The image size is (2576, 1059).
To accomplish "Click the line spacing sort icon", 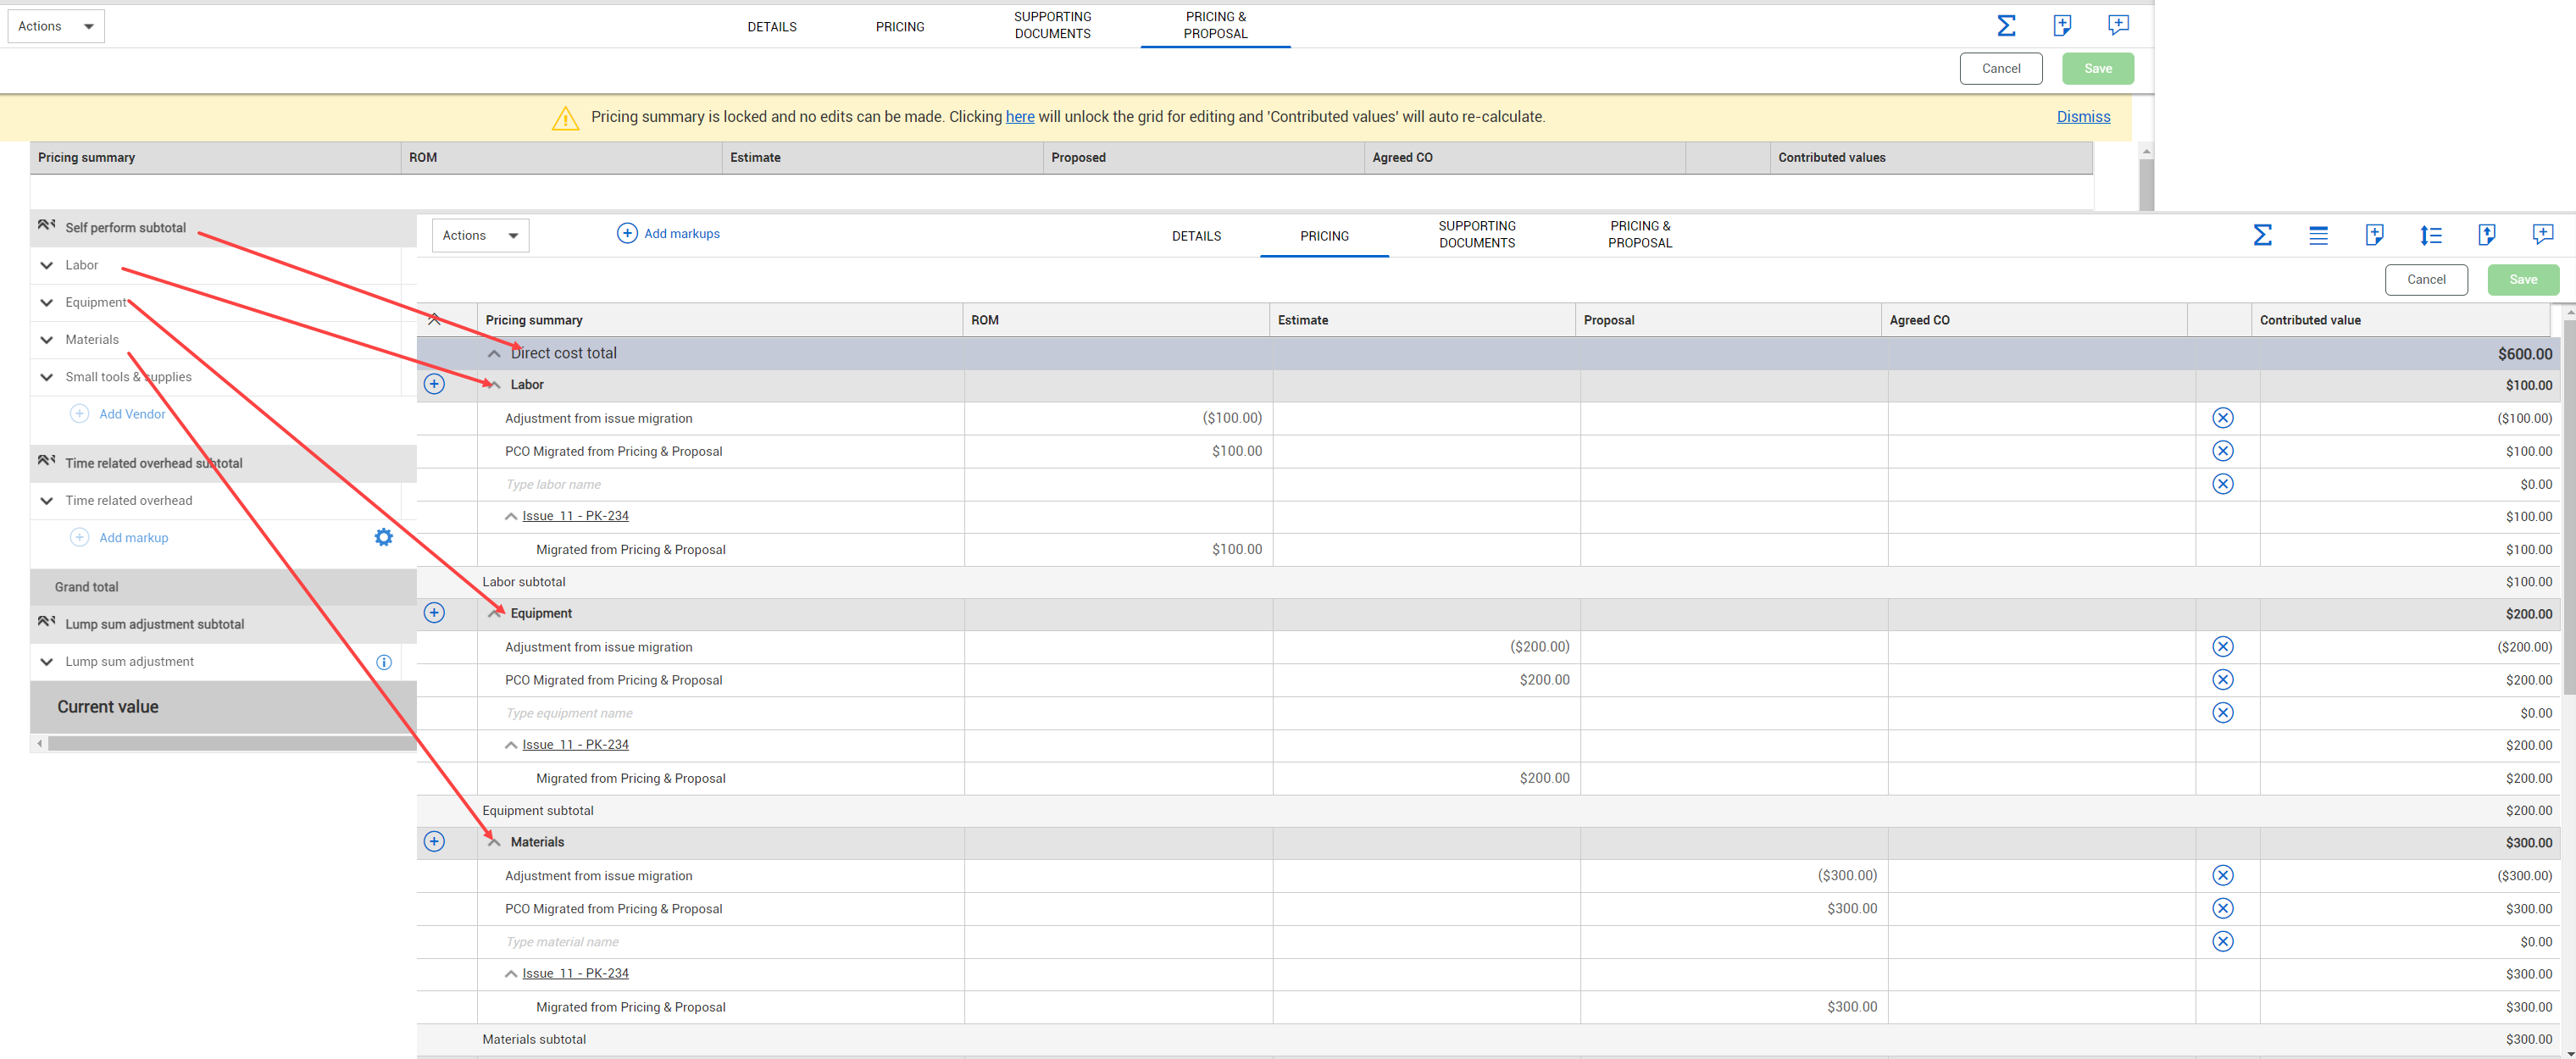I will point(2430,236).
